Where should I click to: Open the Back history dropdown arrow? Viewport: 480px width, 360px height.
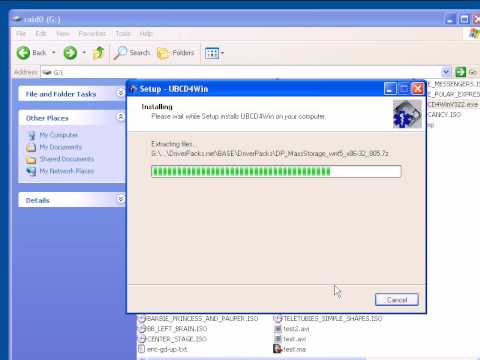[53, 53]
